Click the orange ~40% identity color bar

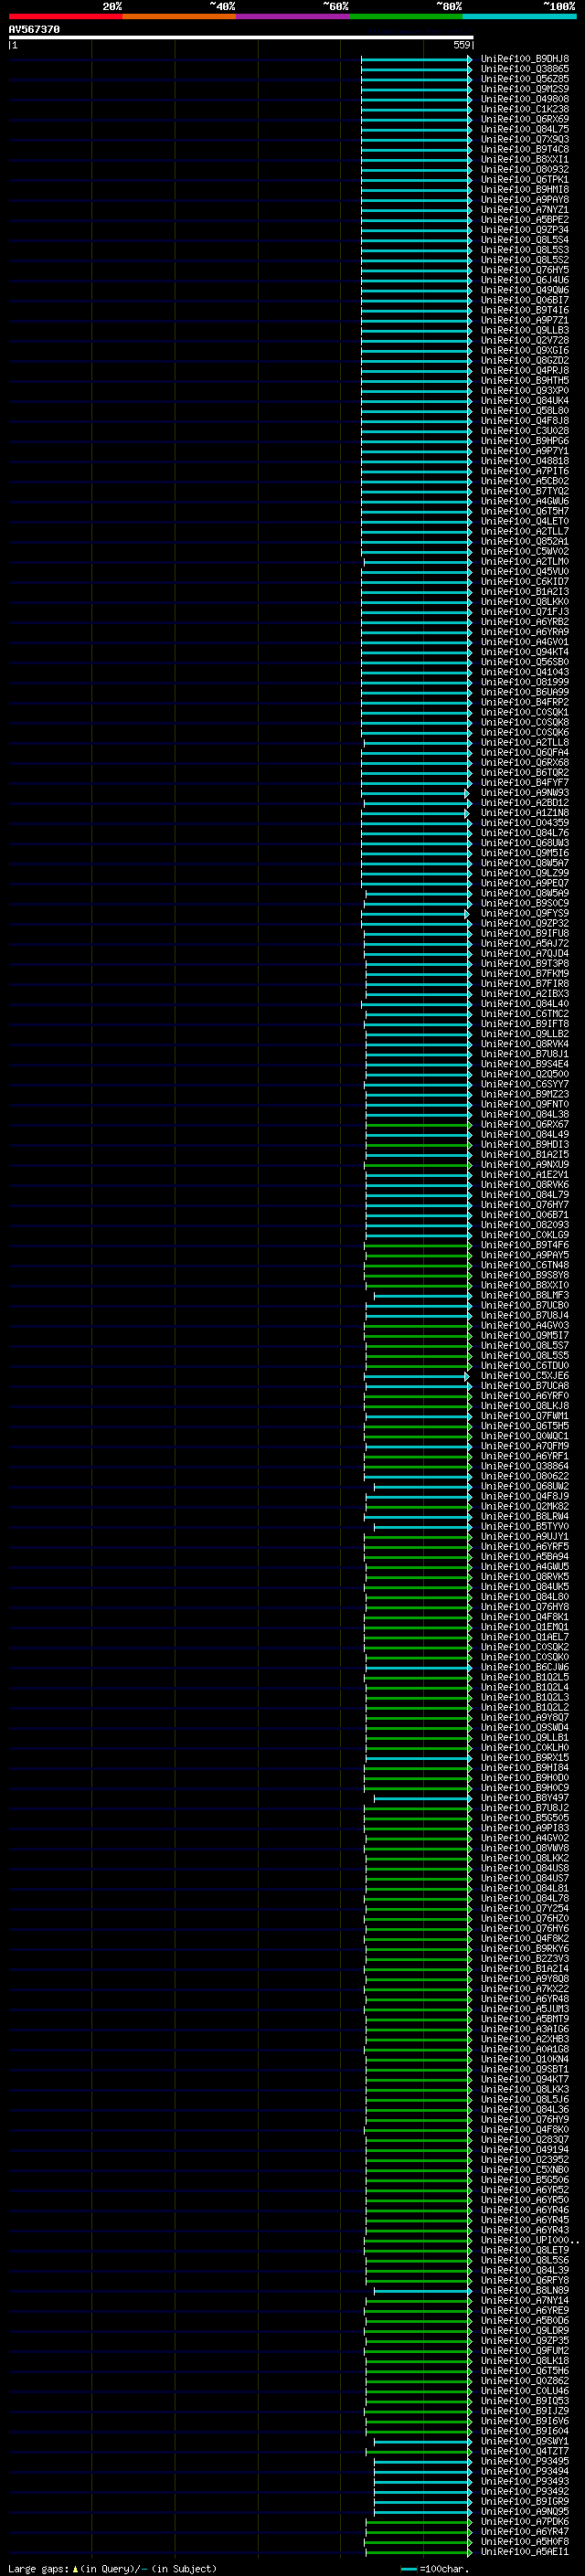(x=179, y=16)
